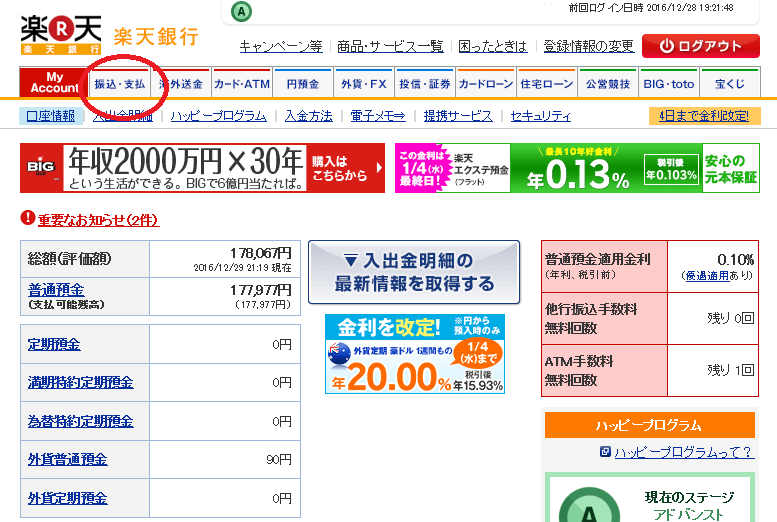Click the 困ったときは help link
Image resolution: width=777 pixels, height=522 pixels.
(x=493, y=47)
